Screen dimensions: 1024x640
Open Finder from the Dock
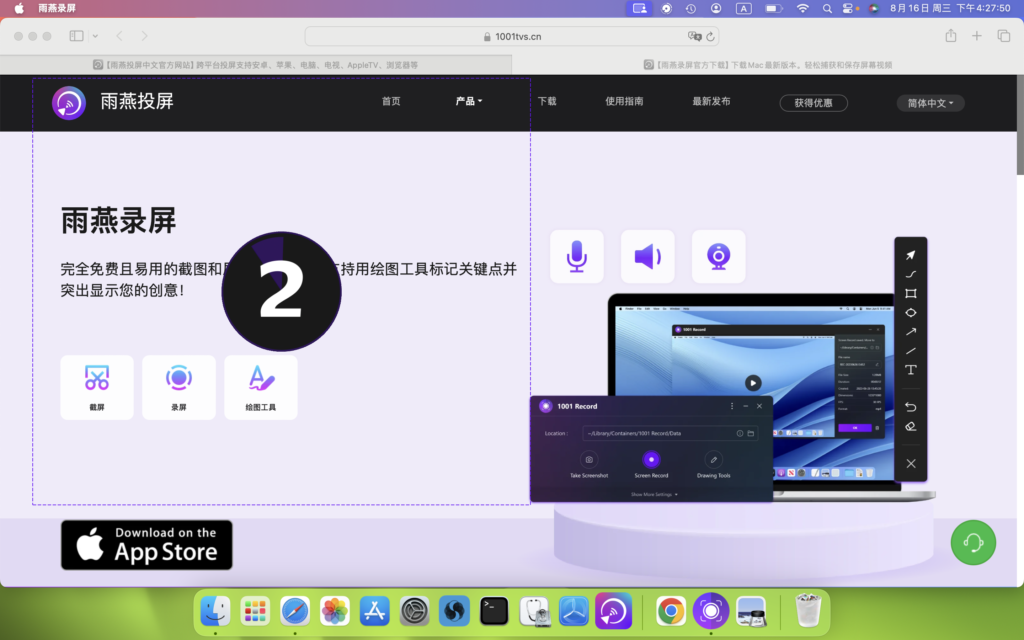point(216,611)
